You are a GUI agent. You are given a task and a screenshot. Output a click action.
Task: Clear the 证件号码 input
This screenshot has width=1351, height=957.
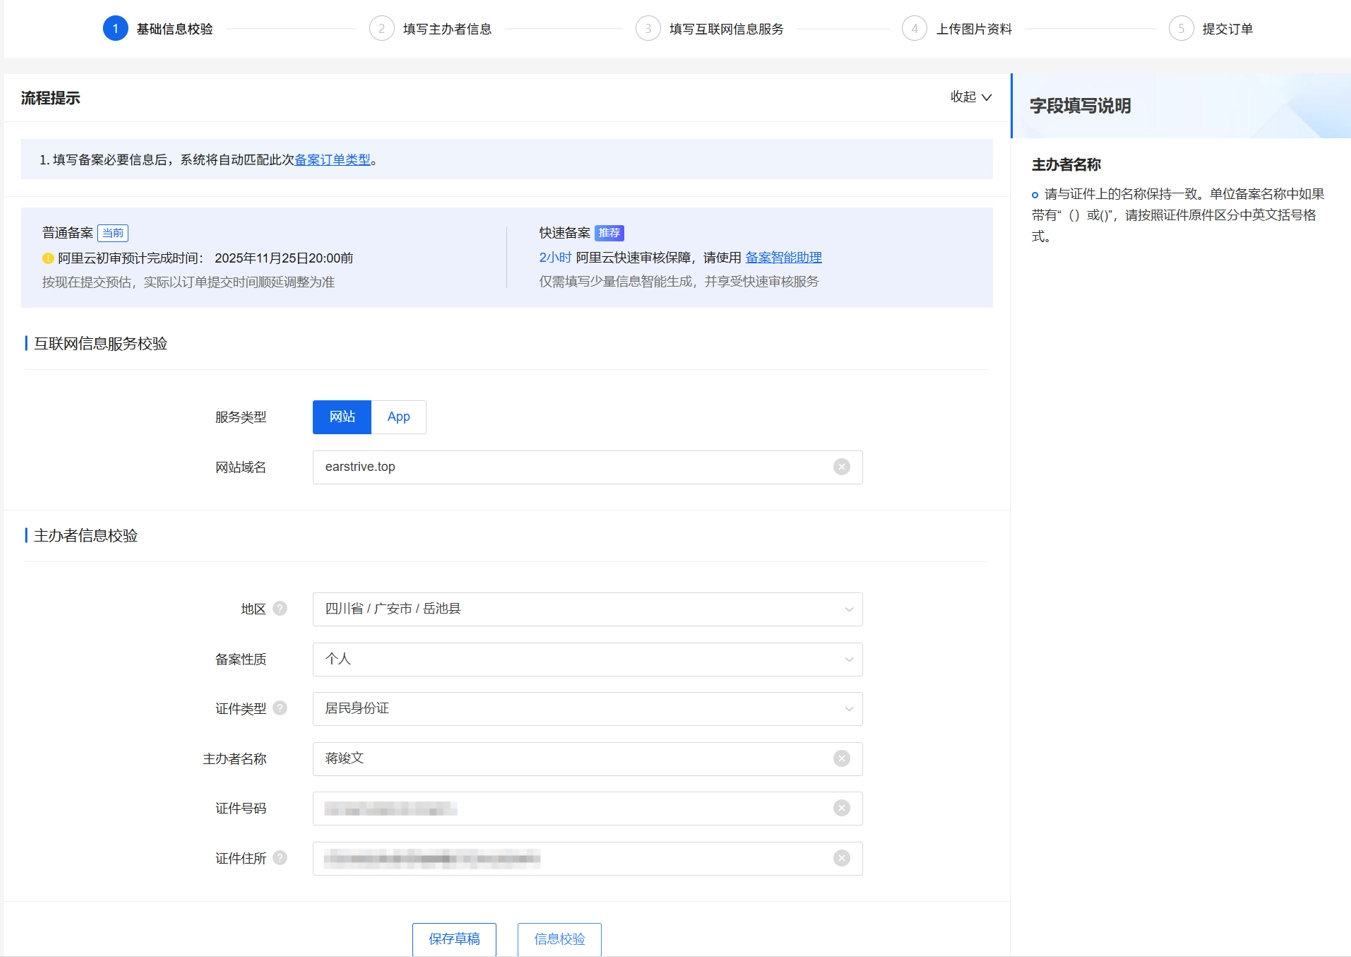(x=841, y=807)
